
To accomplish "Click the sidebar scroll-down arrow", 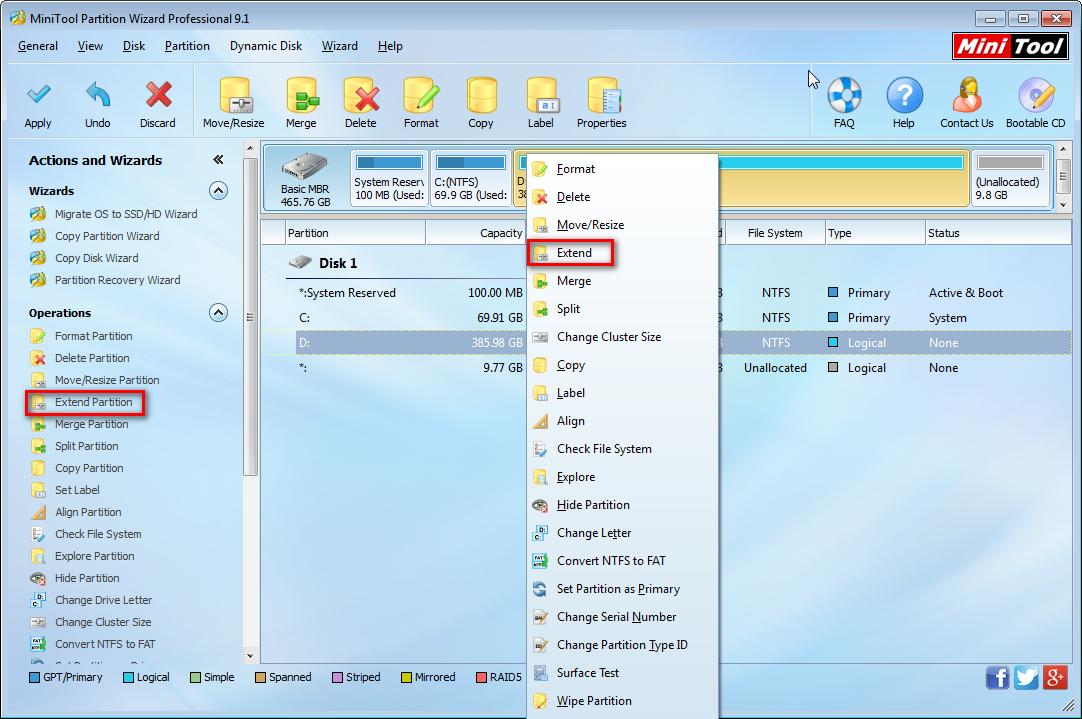I will pyautogui.click(x=250, y=656).
